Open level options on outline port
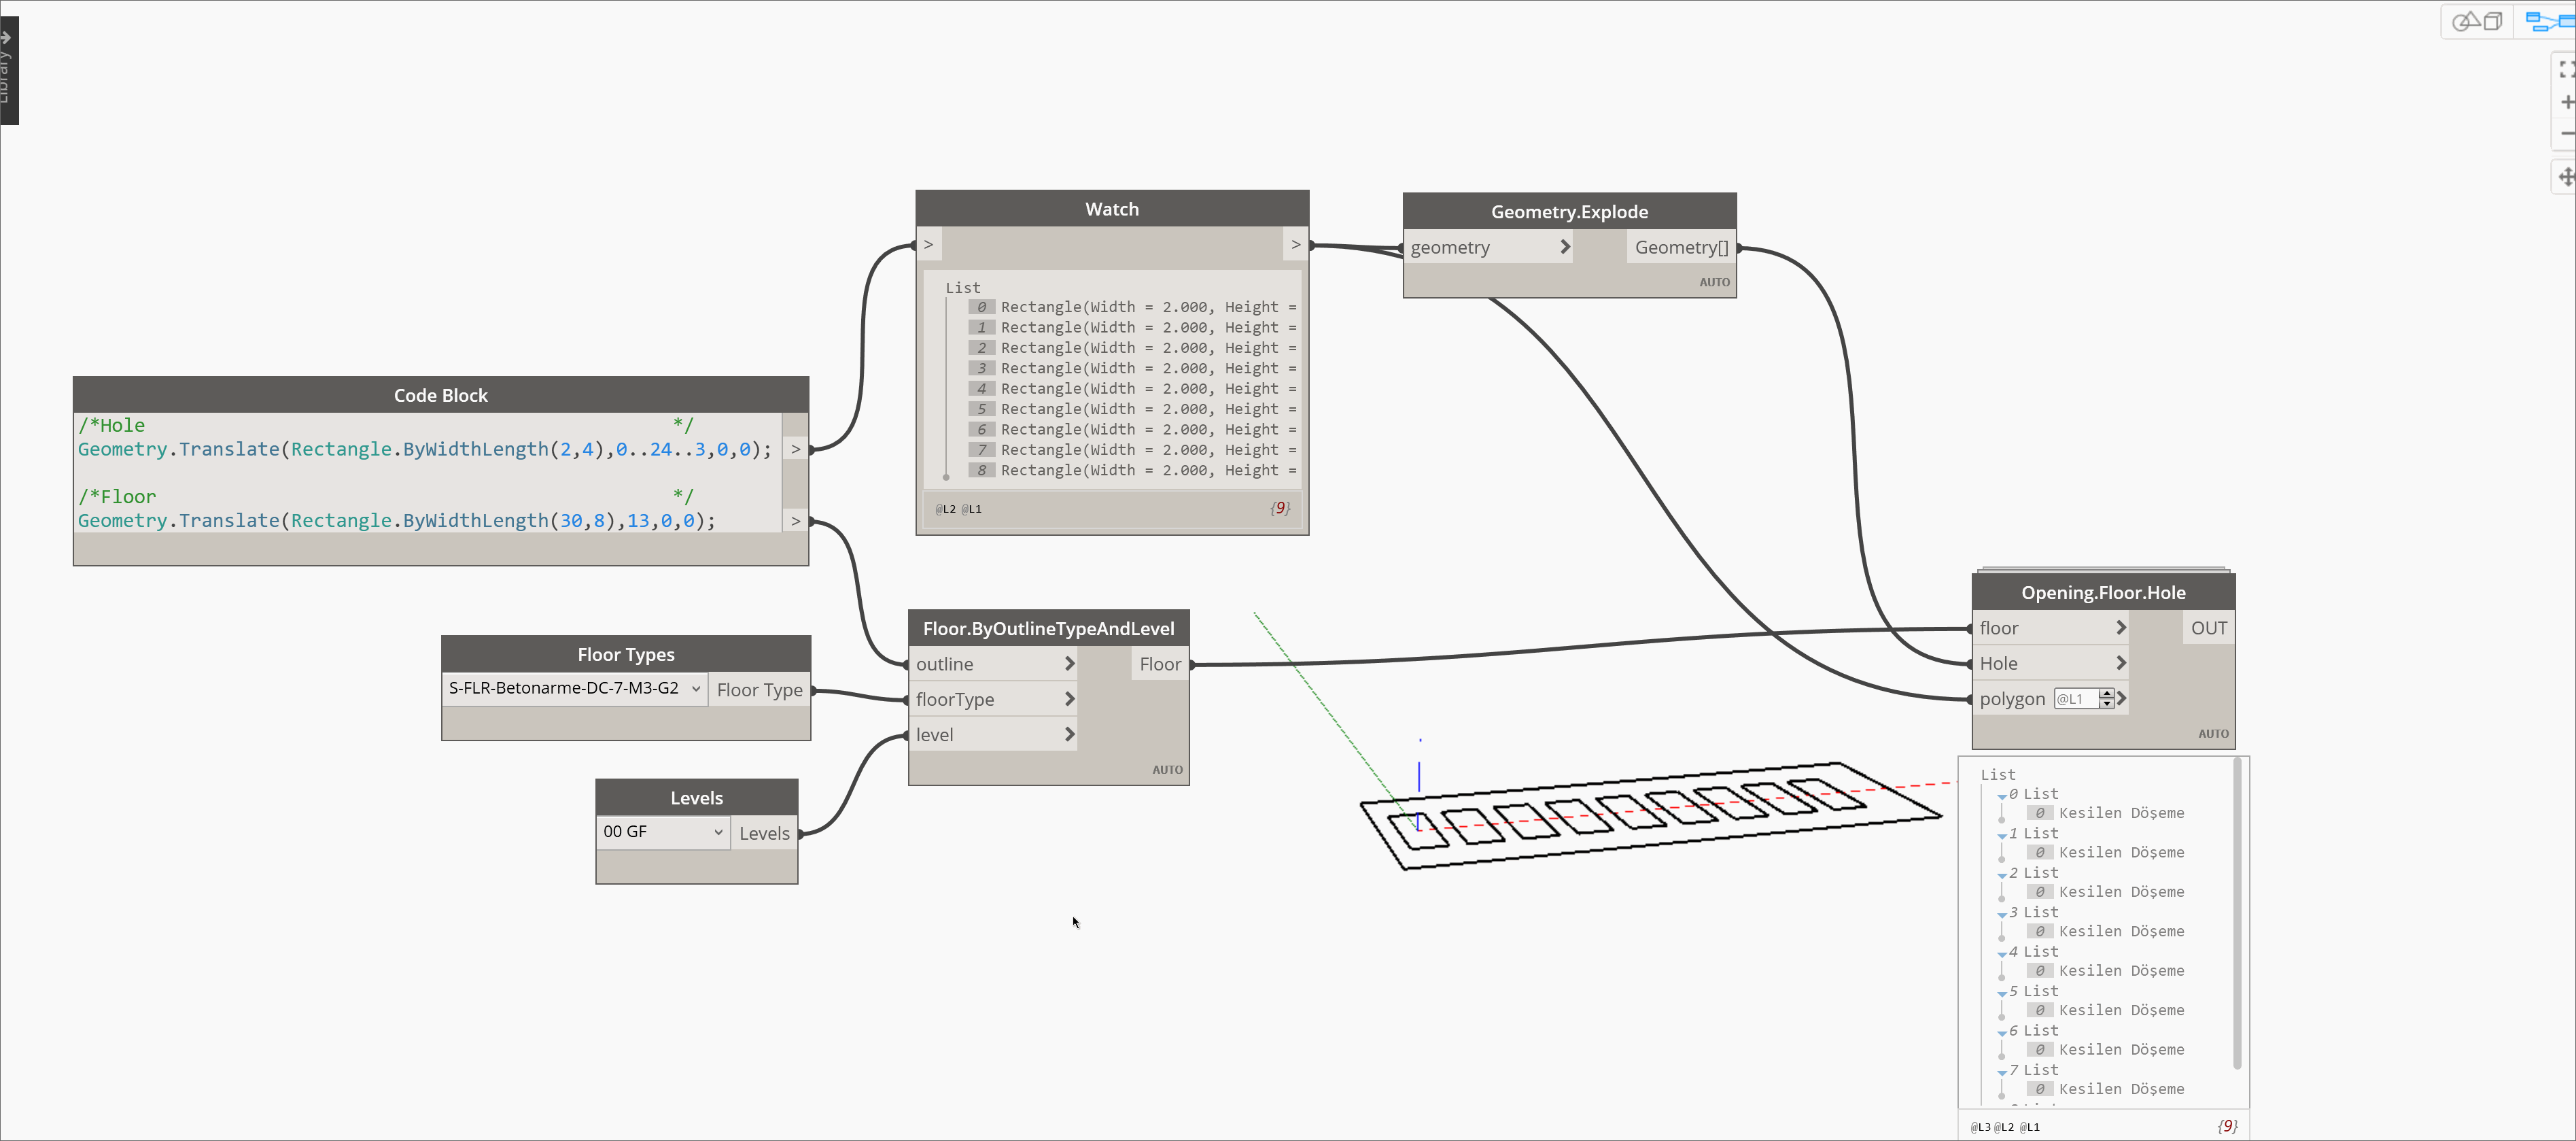2576x1141 pixels. pos(1069,663)
